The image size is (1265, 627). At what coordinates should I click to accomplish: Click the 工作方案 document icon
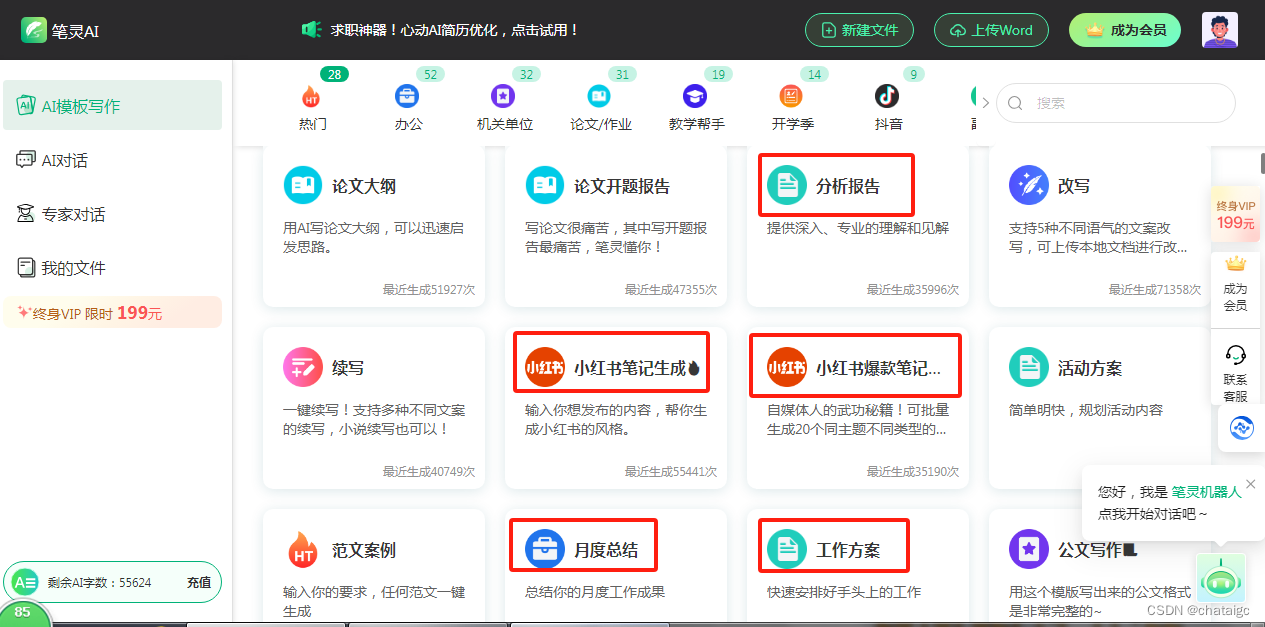pos(787,549)
